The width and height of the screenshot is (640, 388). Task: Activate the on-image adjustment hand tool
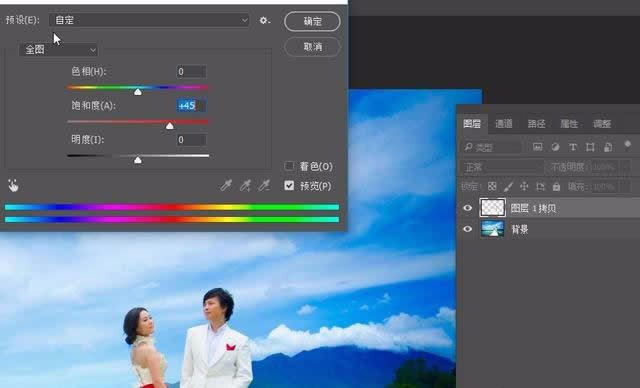point(13,185)
